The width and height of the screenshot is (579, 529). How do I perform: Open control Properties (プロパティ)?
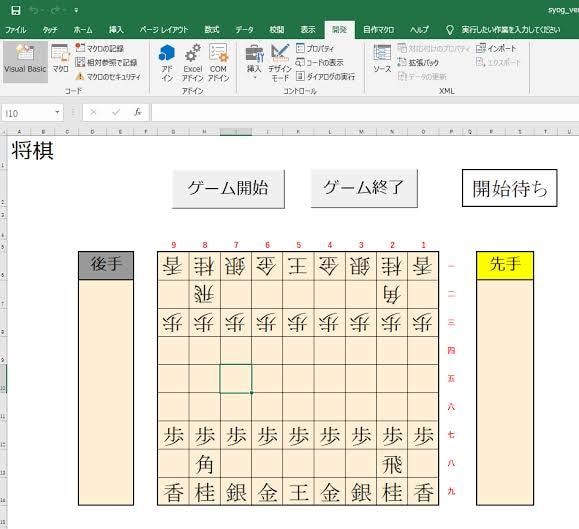pos(315,48)
